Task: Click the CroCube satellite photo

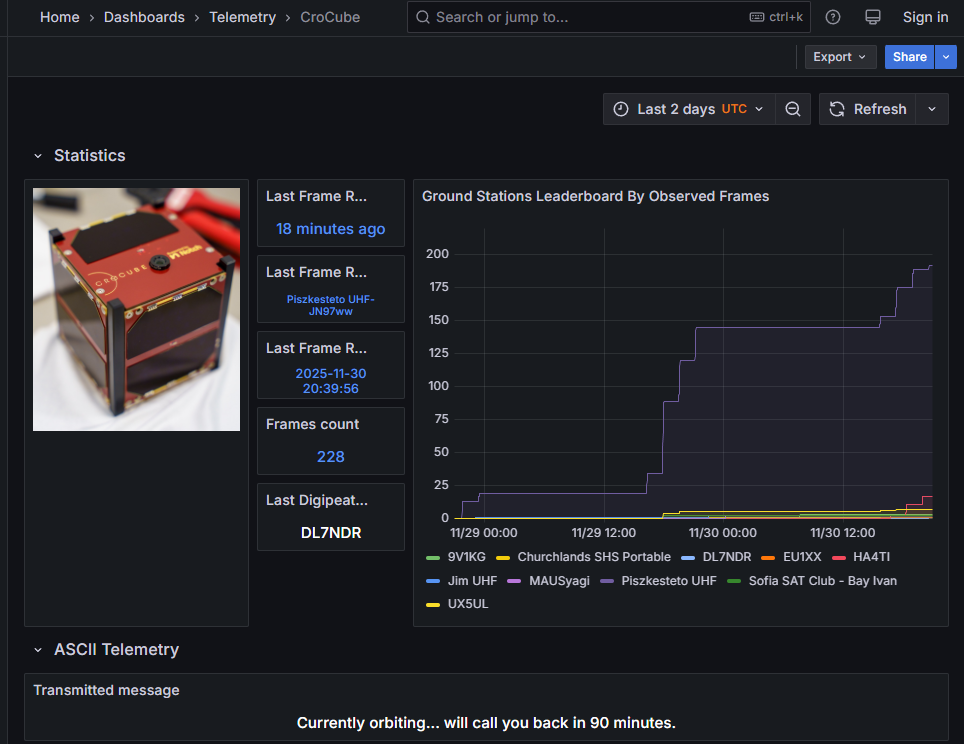Action: (x=136, y=309)
